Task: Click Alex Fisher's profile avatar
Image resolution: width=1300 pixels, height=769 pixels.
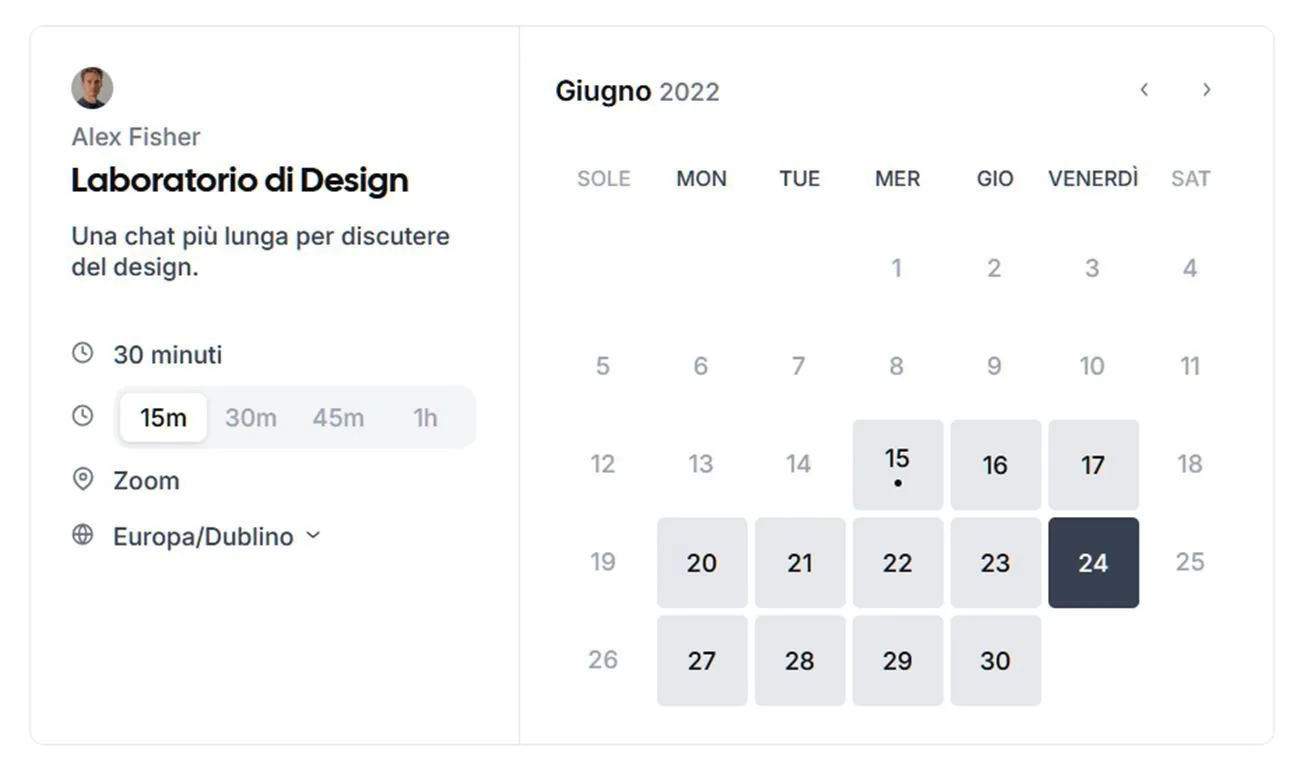Action: pyautogui.click(x=92, y=88)
